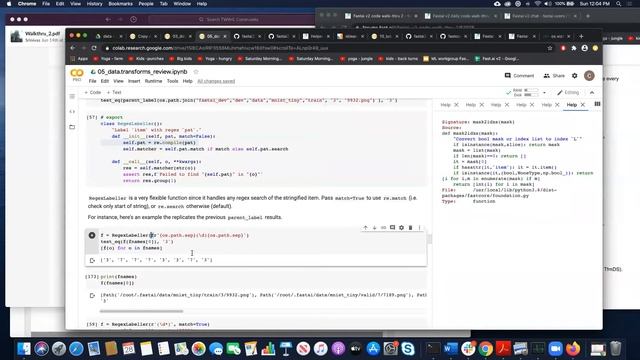Click the Comment button
This screenshot has width=640, height=360.
click(519, 76)
